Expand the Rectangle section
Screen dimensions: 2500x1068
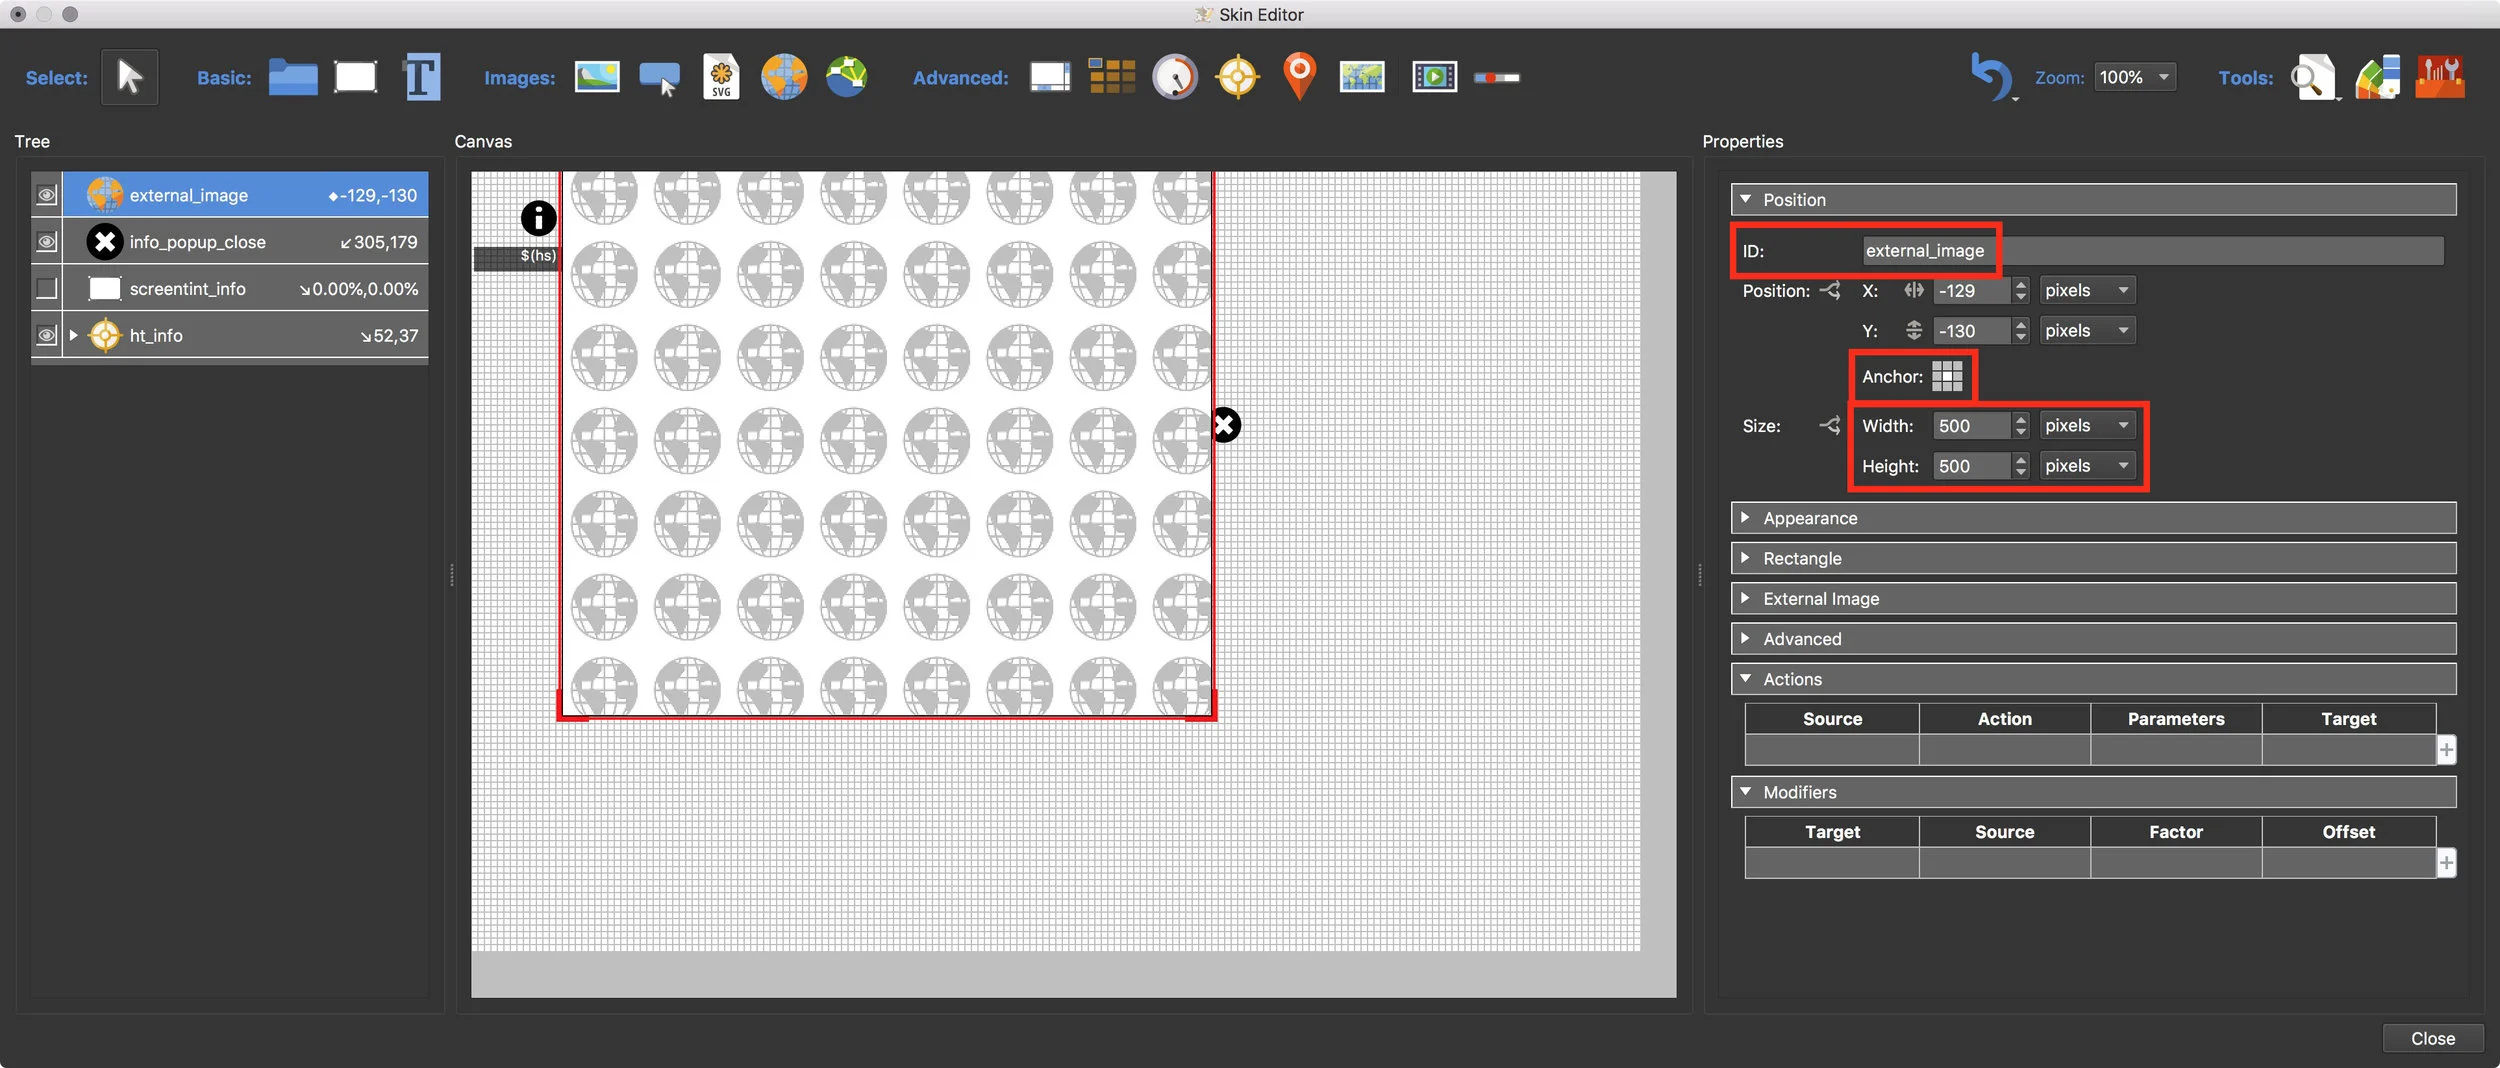point(2093,558)
